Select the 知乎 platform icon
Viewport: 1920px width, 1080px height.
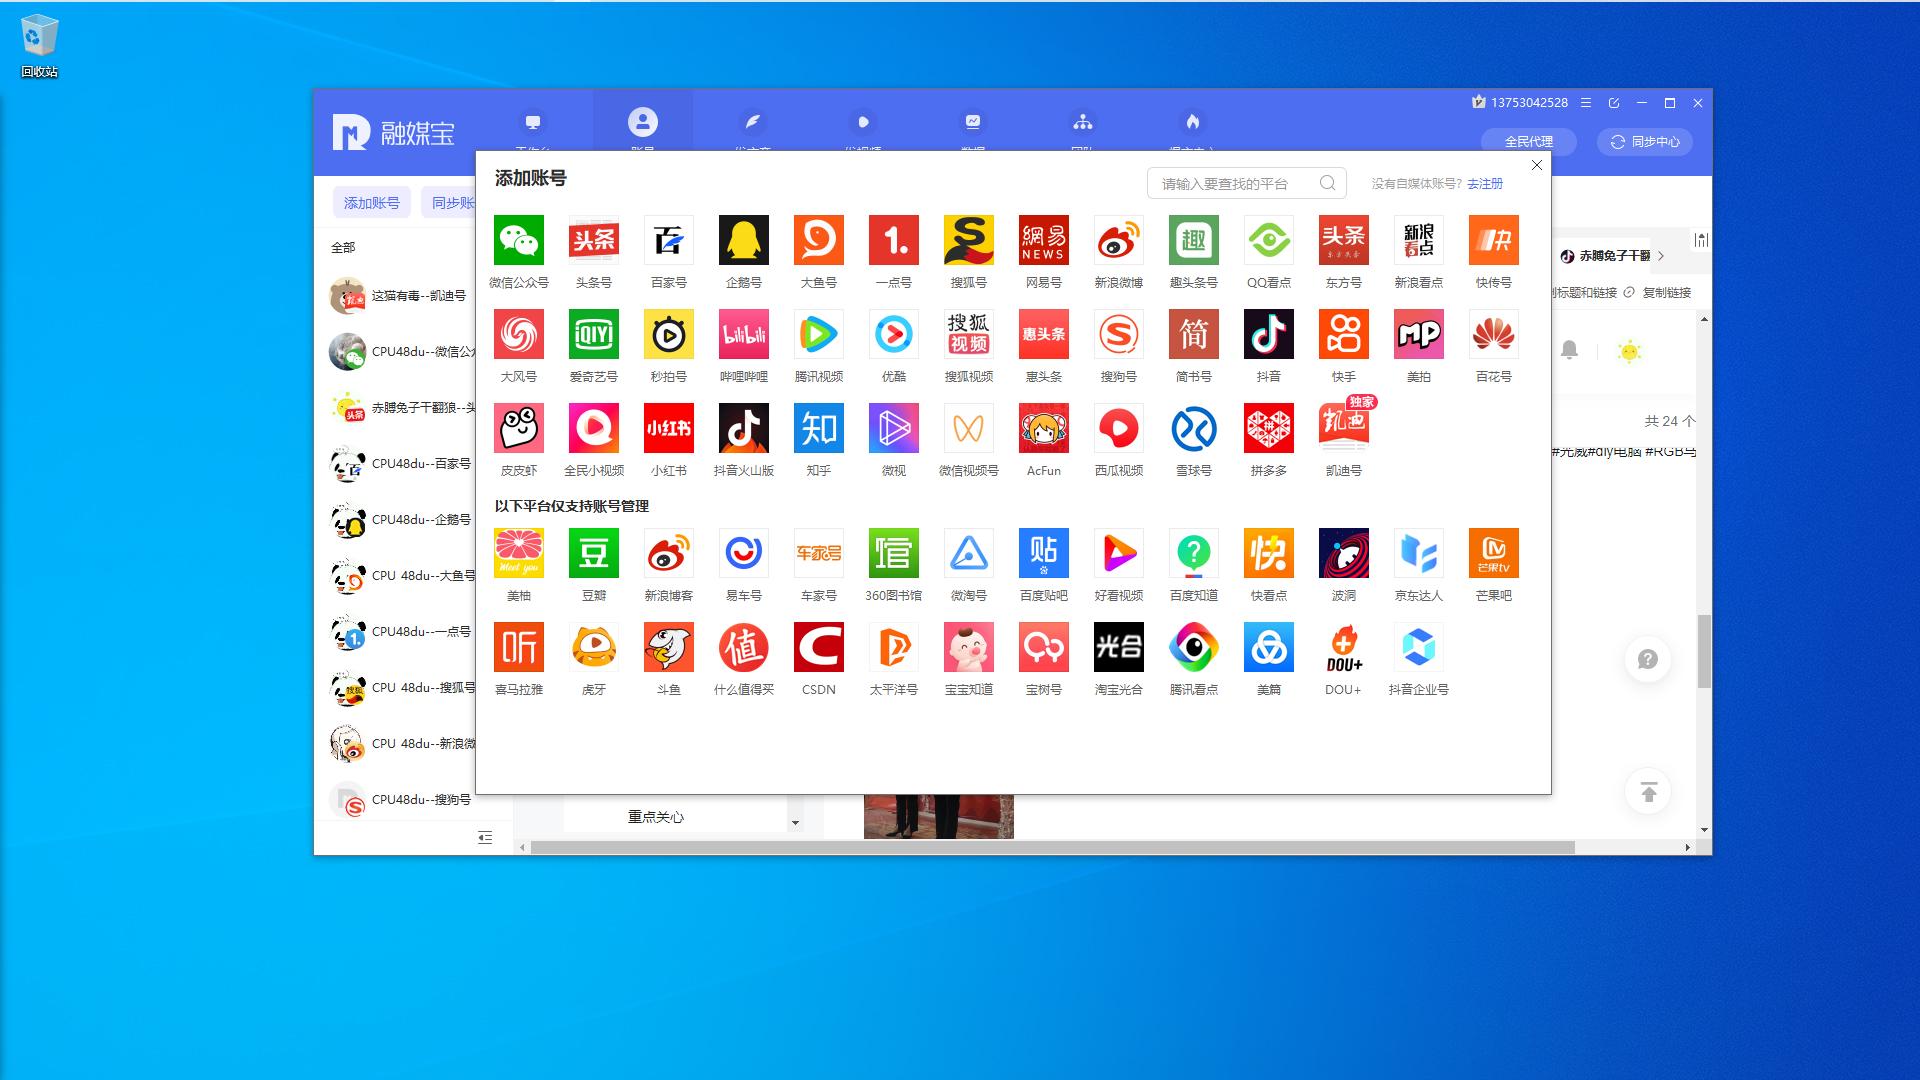(x=818, y=428)
